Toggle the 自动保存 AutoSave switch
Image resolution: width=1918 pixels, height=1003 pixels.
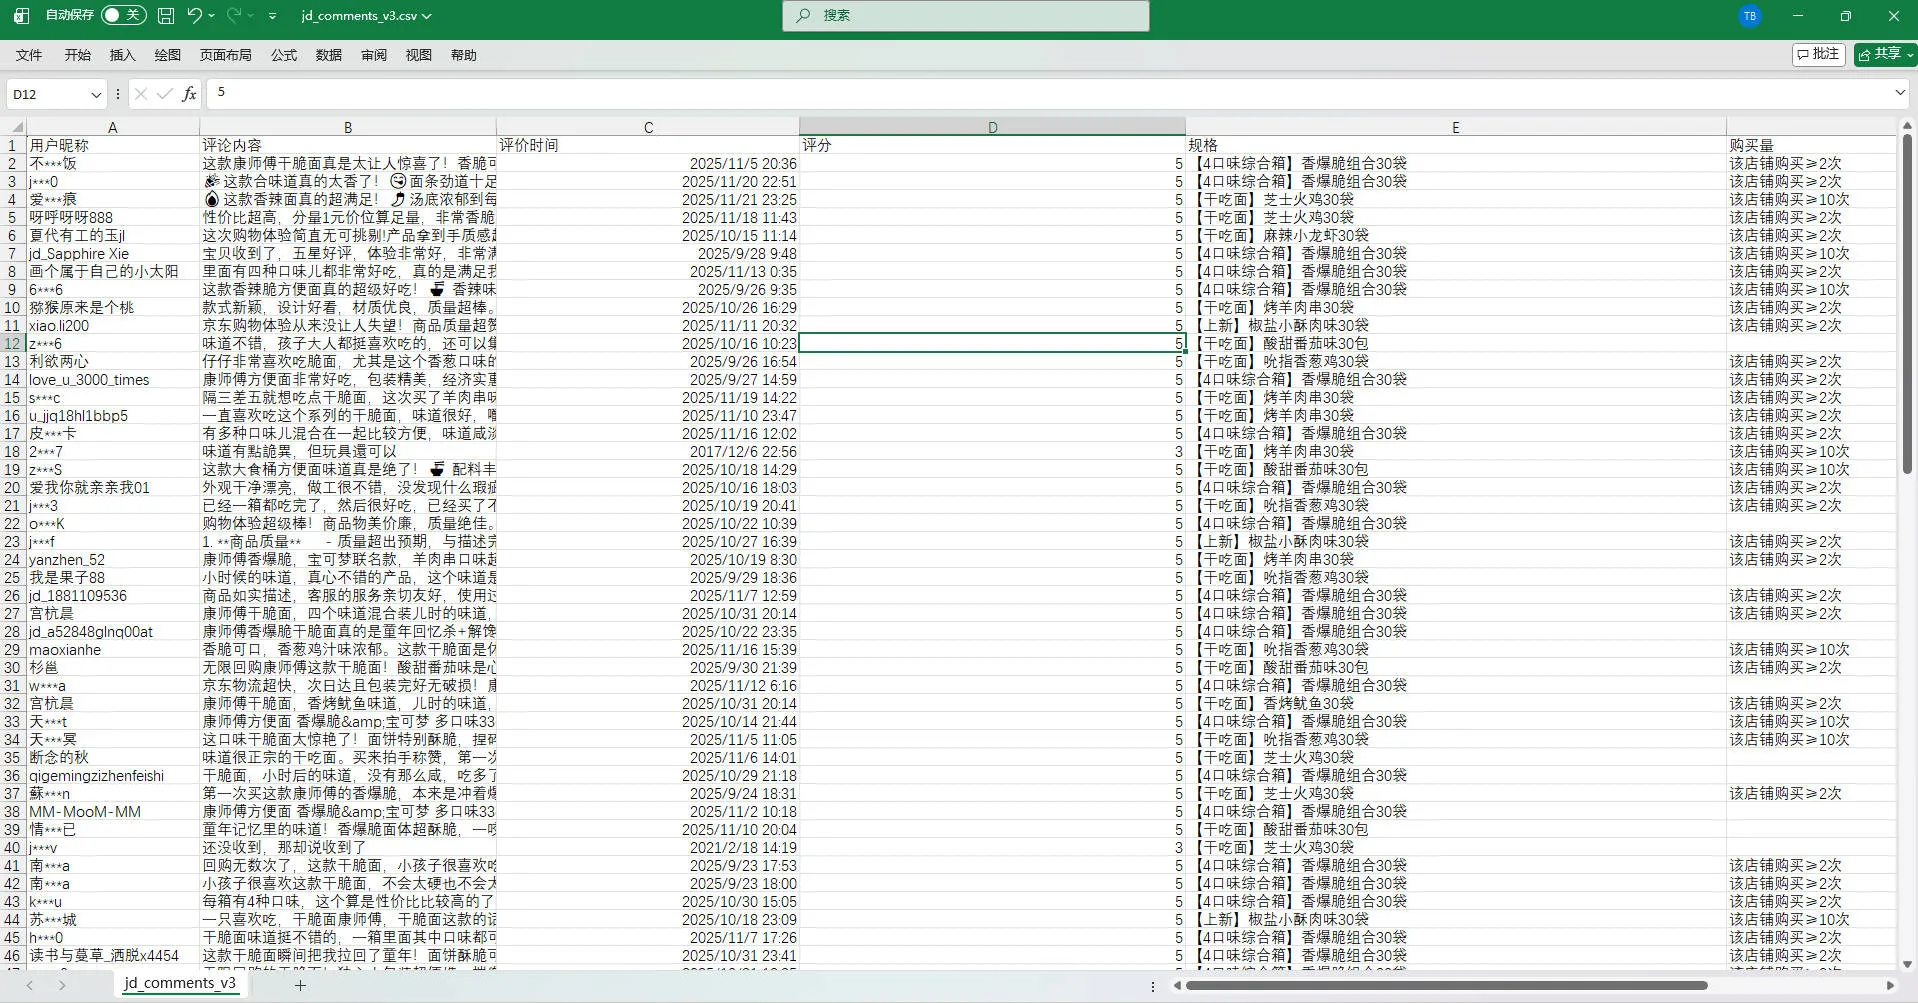(x=123, y=16)
